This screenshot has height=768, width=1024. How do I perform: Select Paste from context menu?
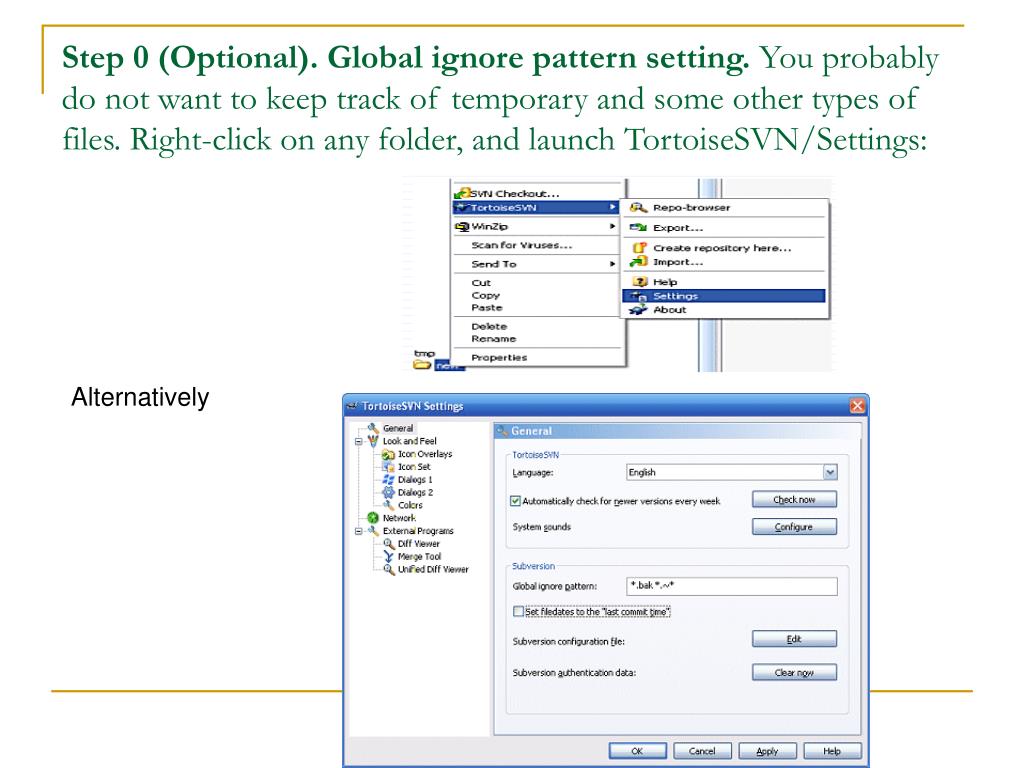tap(487, 308)
